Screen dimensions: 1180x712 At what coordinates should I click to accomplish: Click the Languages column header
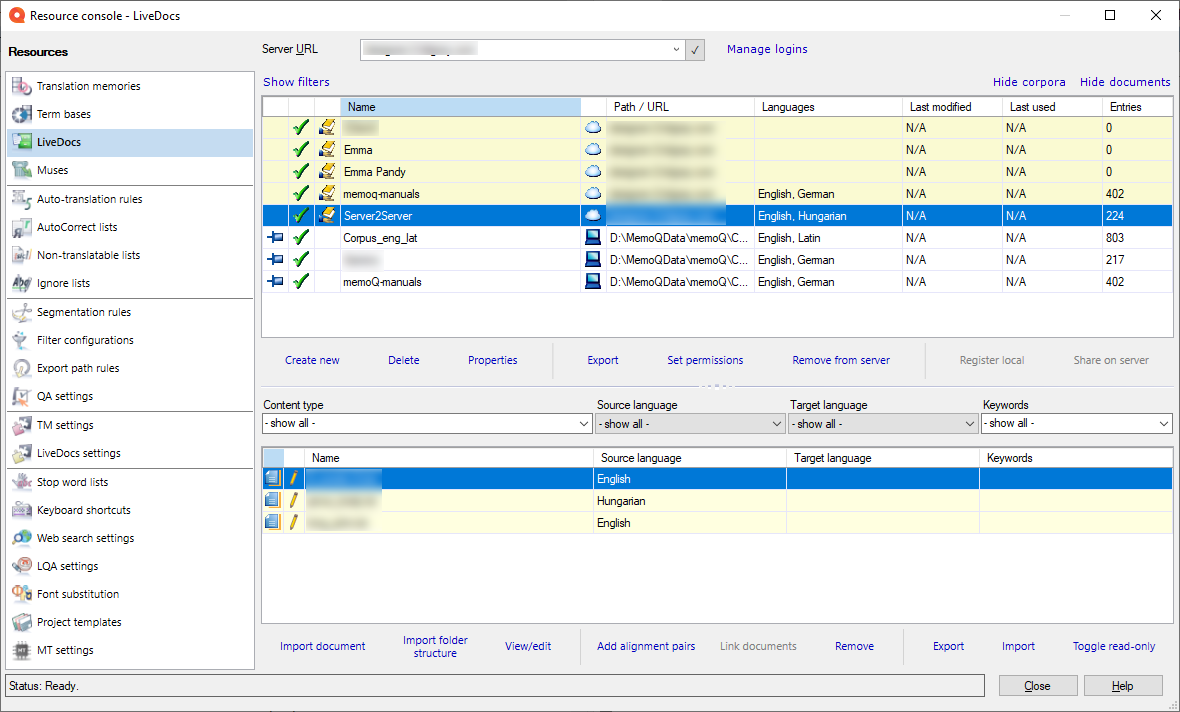(x=828, y=107)
